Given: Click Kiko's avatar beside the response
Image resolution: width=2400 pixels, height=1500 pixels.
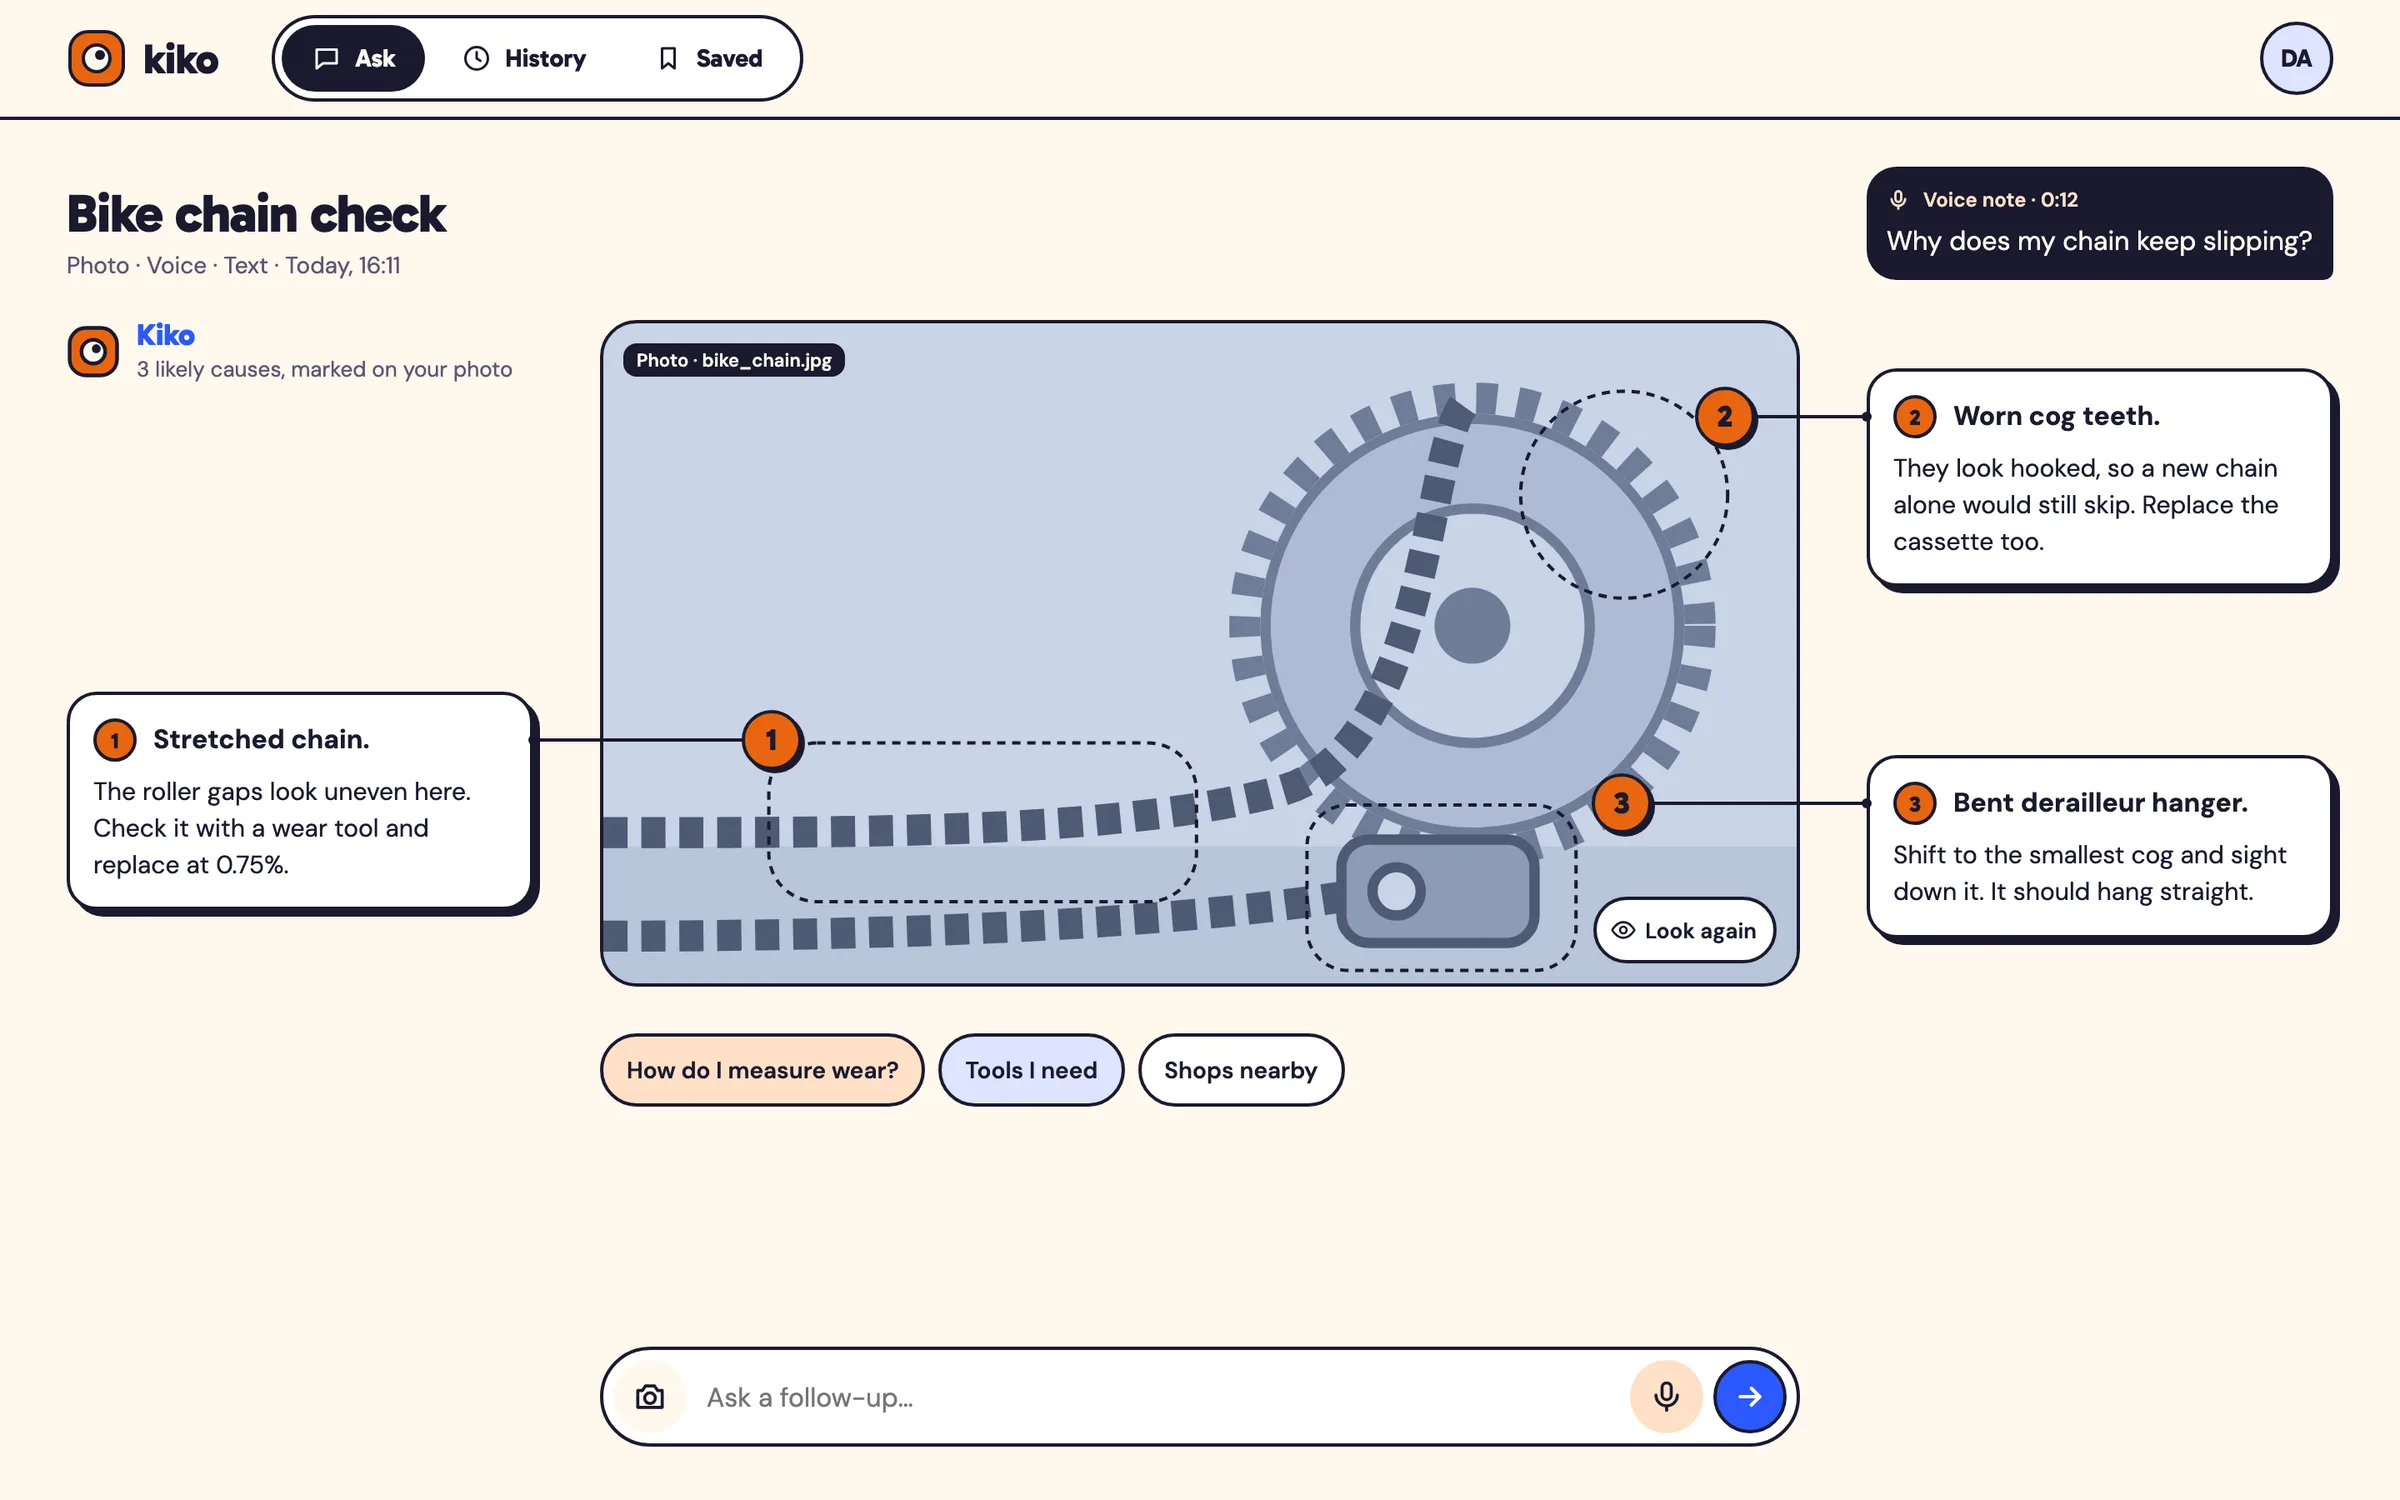Looking at the screenshot, I should click(x=93, y=351).
